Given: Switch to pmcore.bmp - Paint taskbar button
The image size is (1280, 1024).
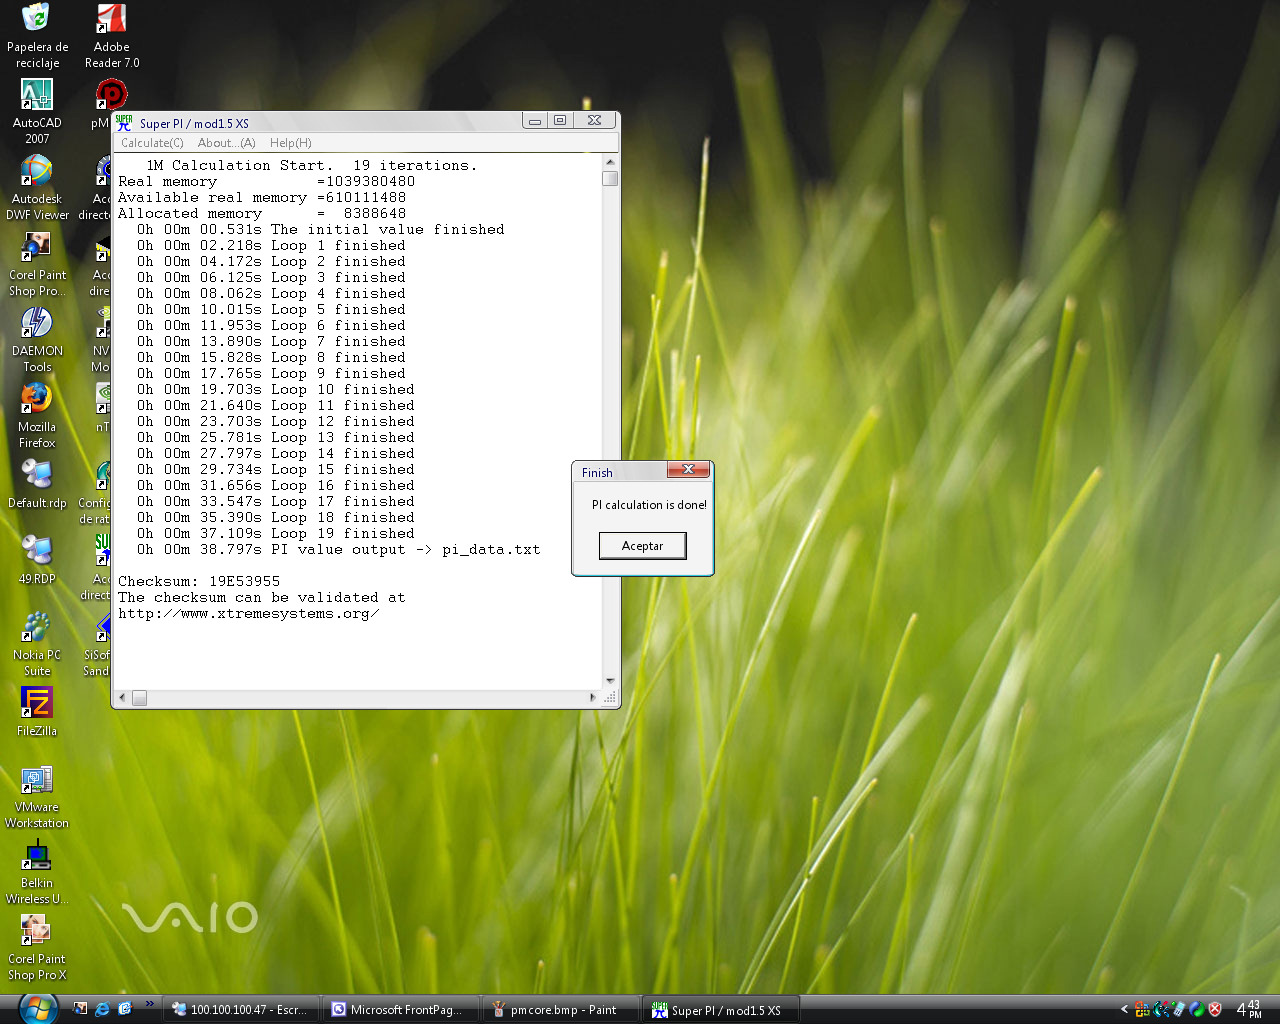Looking at the screenshot, I should click(x=558, y=1010).
